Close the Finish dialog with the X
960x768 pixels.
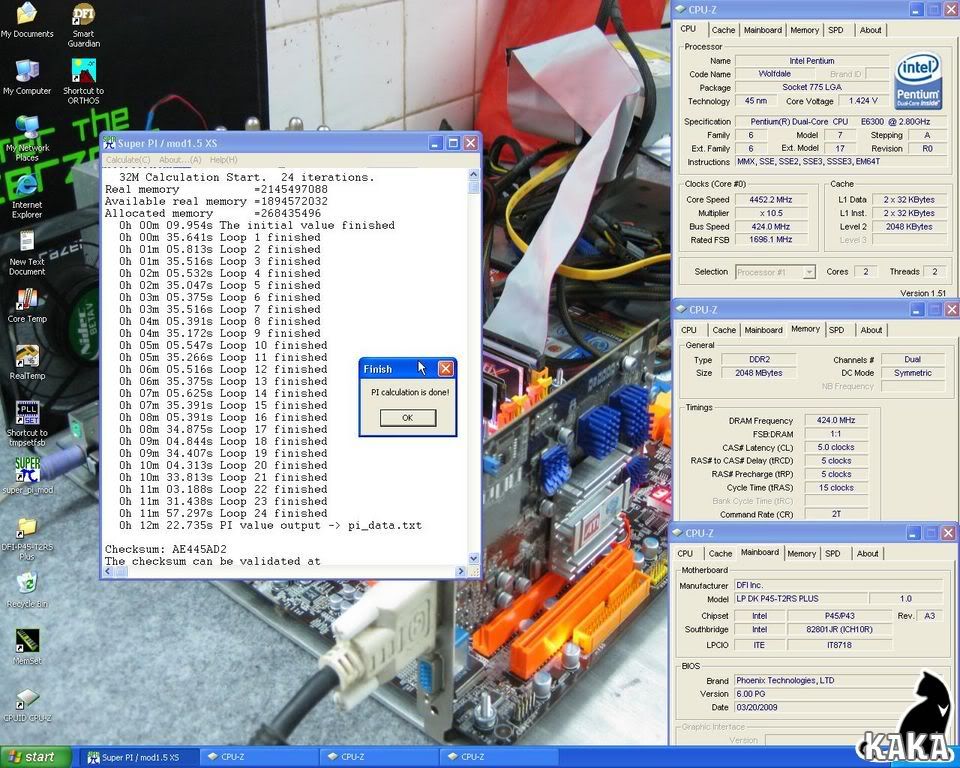tap(446, 369)
